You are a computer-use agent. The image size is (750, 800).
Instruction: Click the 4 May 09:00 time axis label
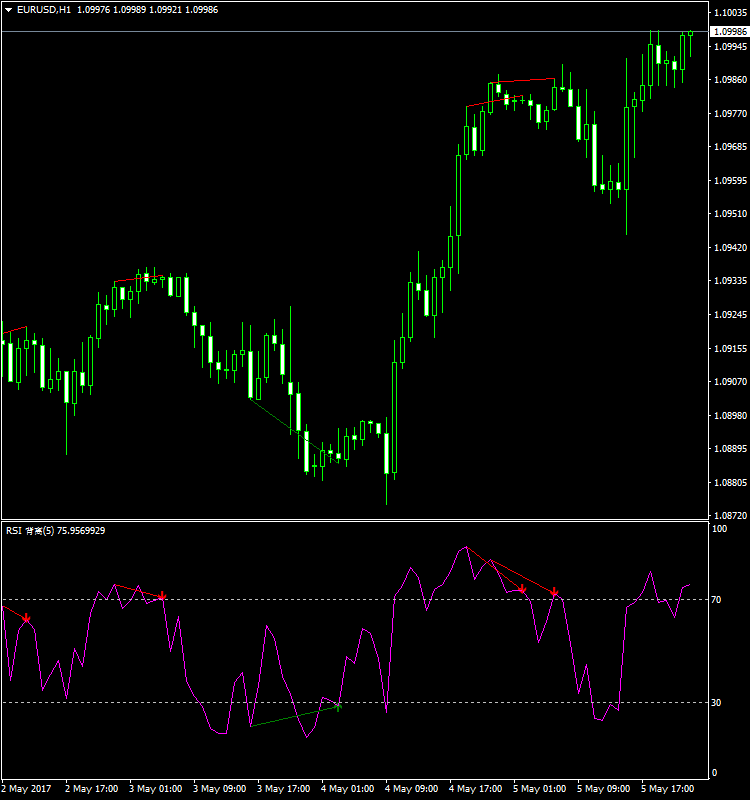[x=411, y=789]
